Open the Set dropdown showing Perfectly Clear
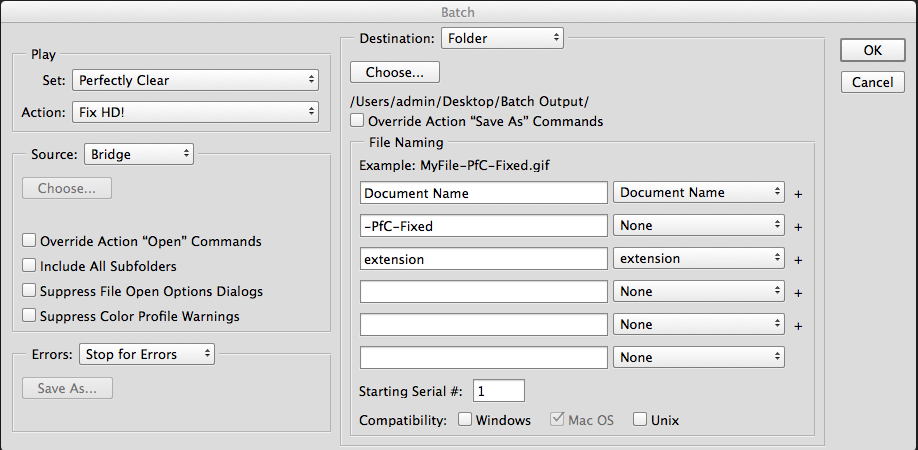 196,80
